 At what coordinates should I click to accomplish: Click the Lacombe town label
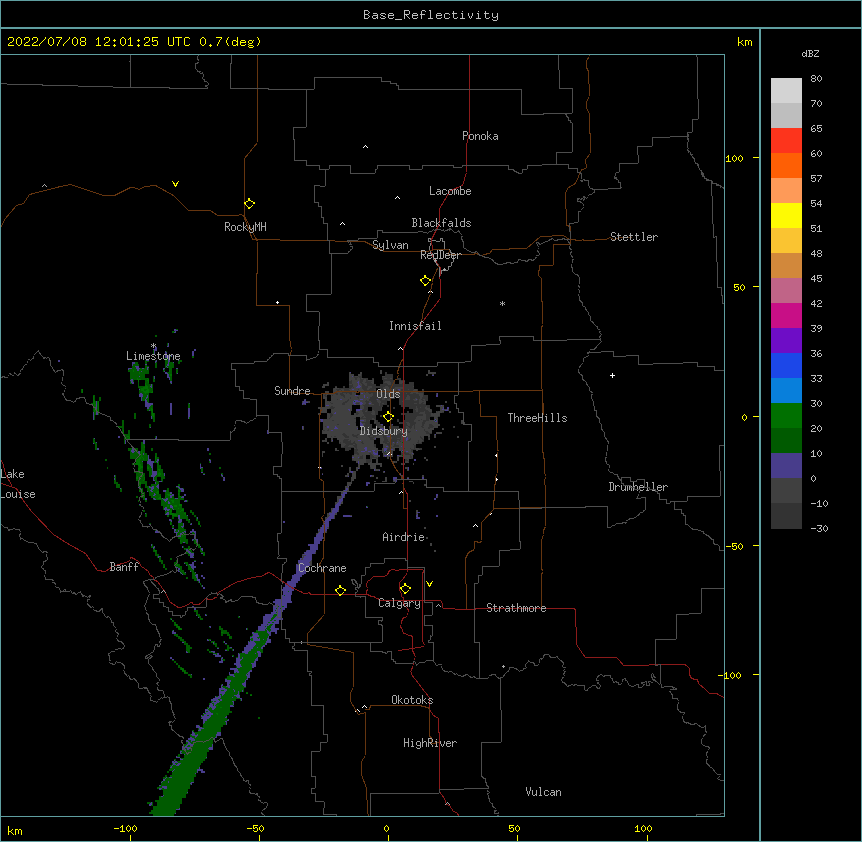pos(450,191)
